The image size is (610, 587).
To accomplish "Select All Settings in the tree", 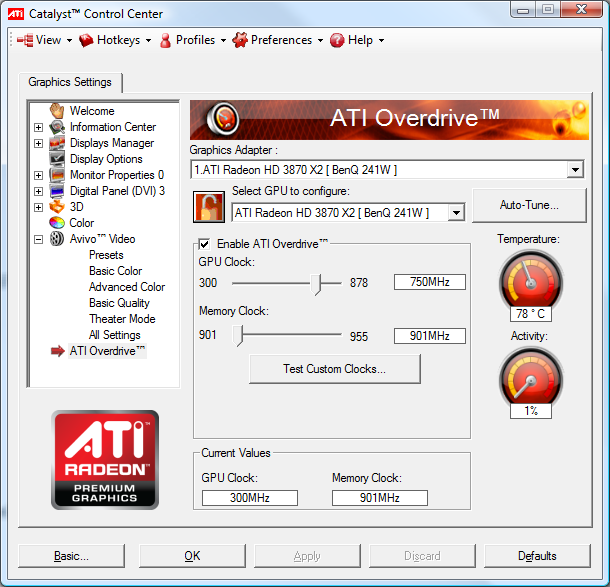I will [x=114, y=335].
